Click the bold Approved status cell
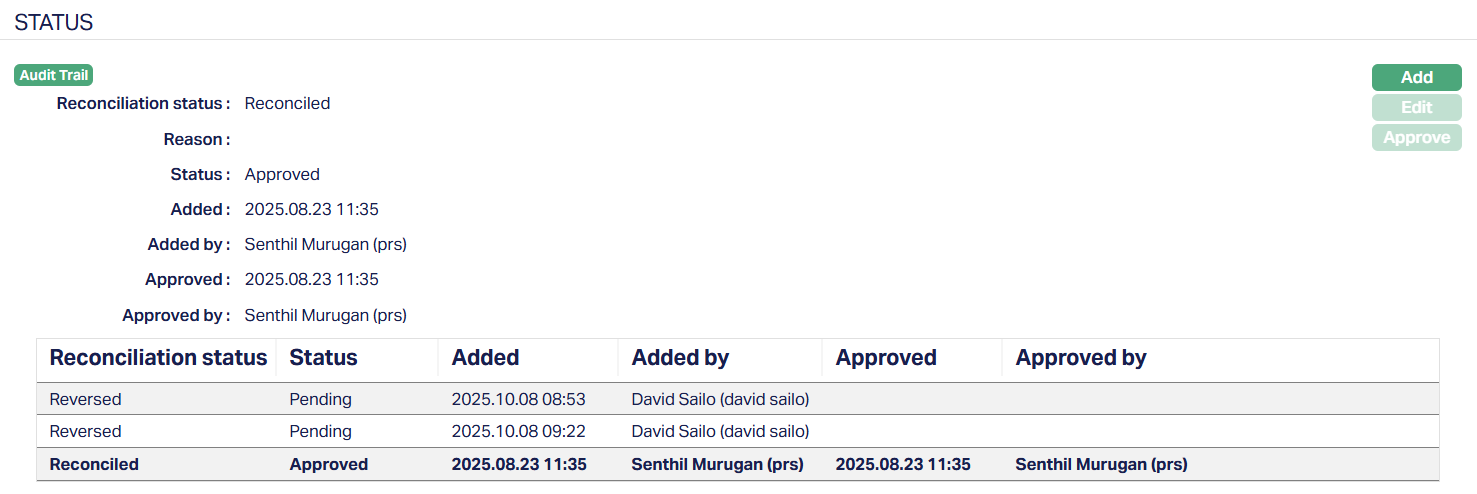The width and height of the screenshot is (1477, 494). pos(329,464)
